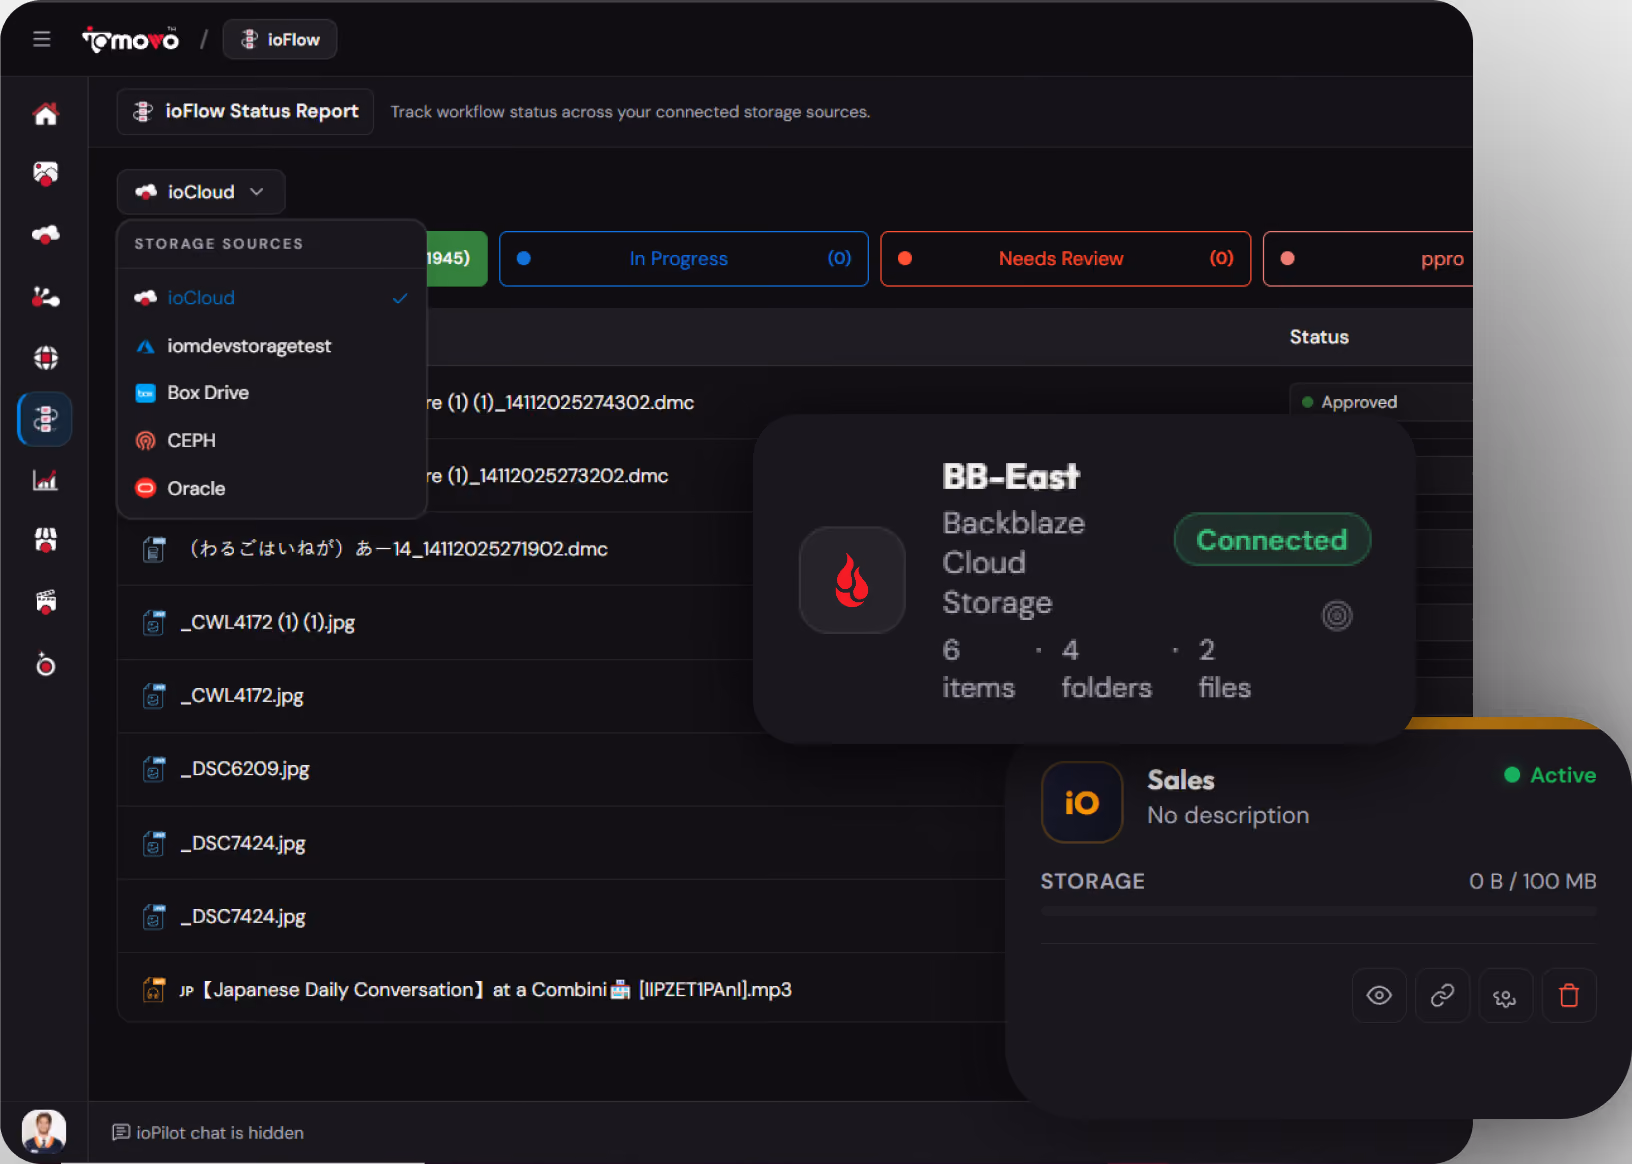Viewport: 1632px width, 1164px height.
Task: Click the iO Sales workspace logo
Action: 1082,802
